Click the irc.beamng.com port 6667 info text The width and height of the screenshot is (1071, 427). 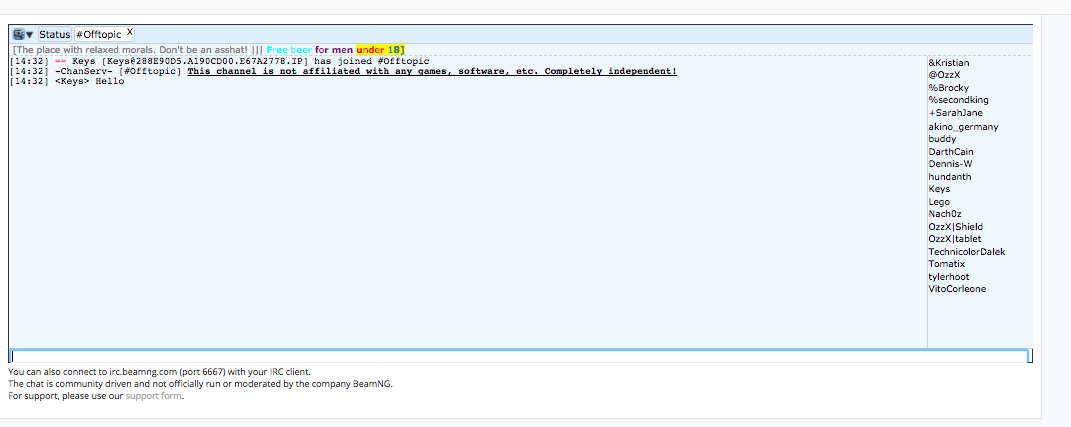pyautogui.click(x=159, y=372)
